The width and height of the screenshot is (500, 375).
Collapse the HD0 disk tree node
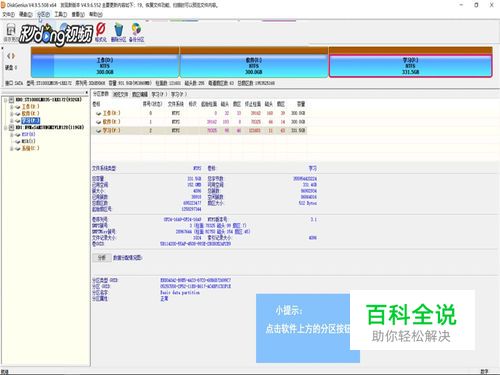point(5,100)
